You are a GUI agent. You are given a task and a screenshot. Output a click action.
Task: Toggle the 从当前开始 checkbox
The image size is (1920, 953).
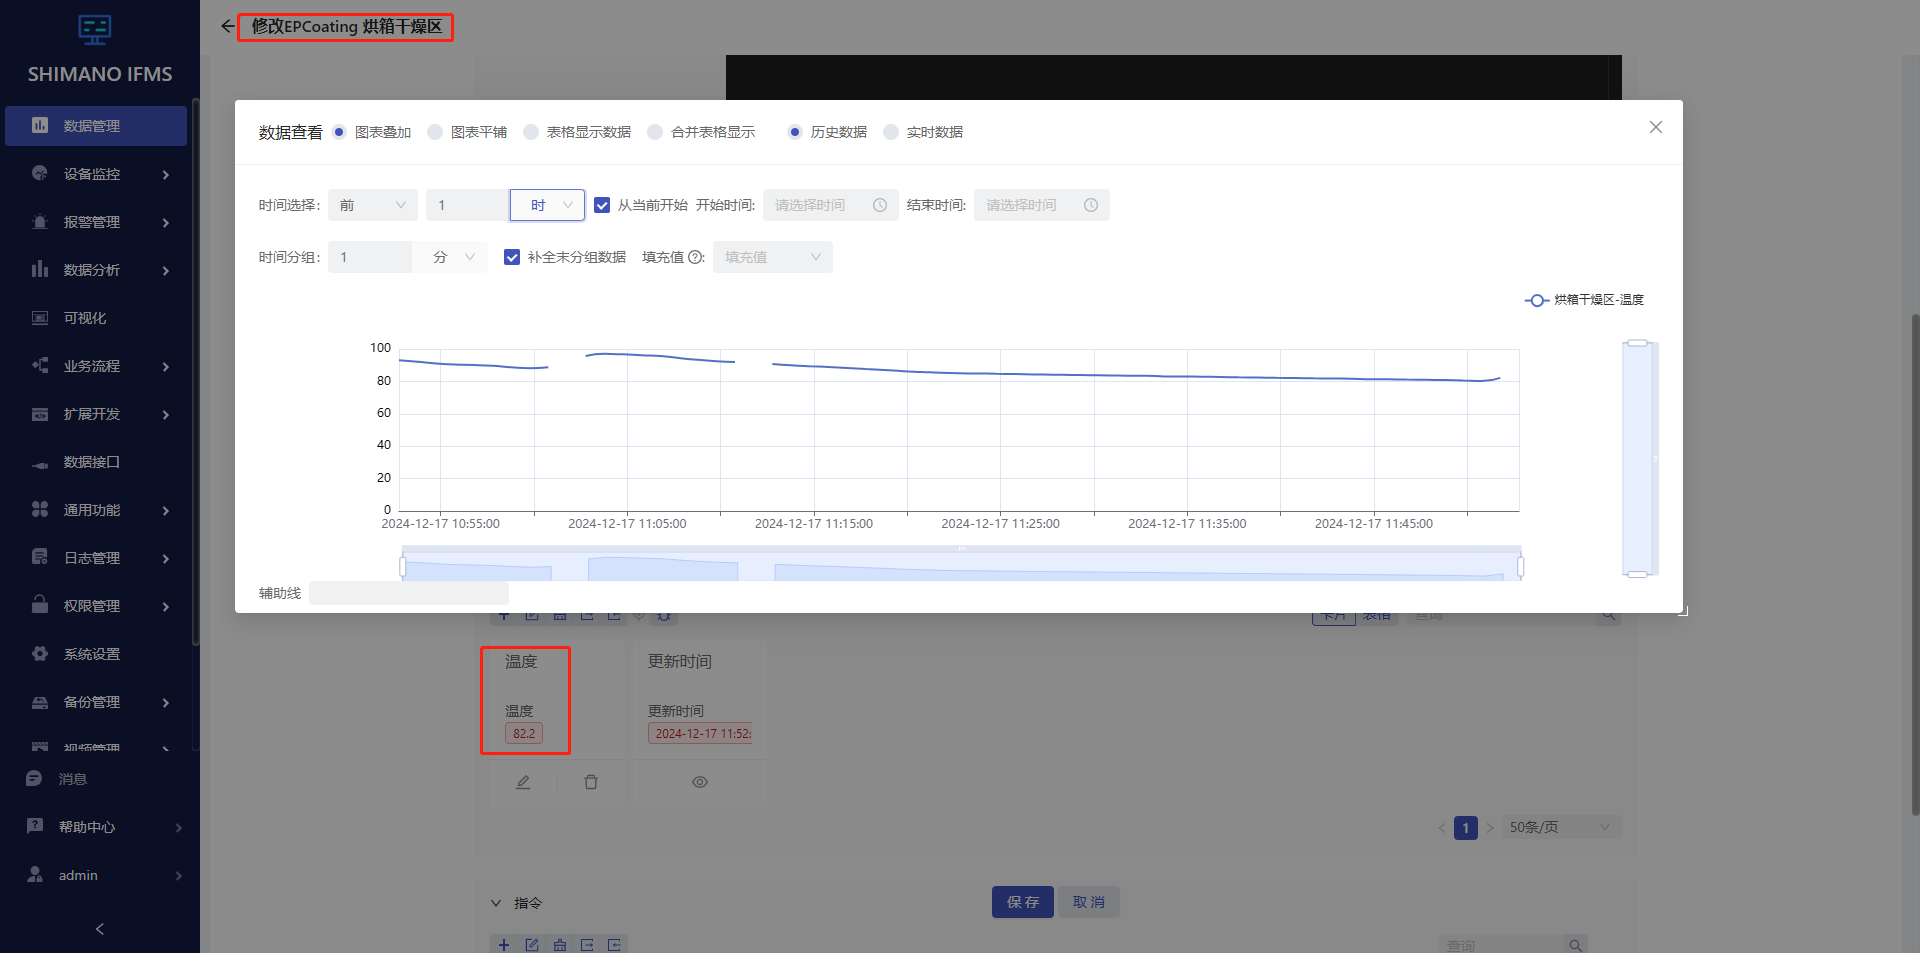pyautogui.click(x=602, y=205)
